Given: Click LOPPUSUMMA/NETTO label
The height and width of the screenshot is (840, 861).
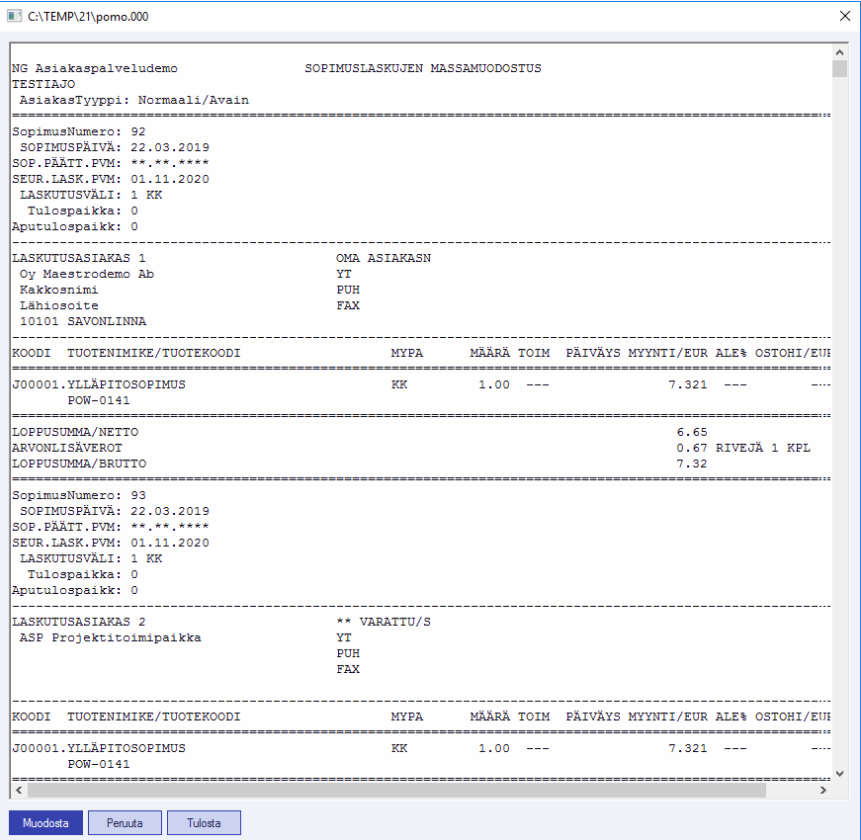Looking at the screenshot, I should 75,432.
